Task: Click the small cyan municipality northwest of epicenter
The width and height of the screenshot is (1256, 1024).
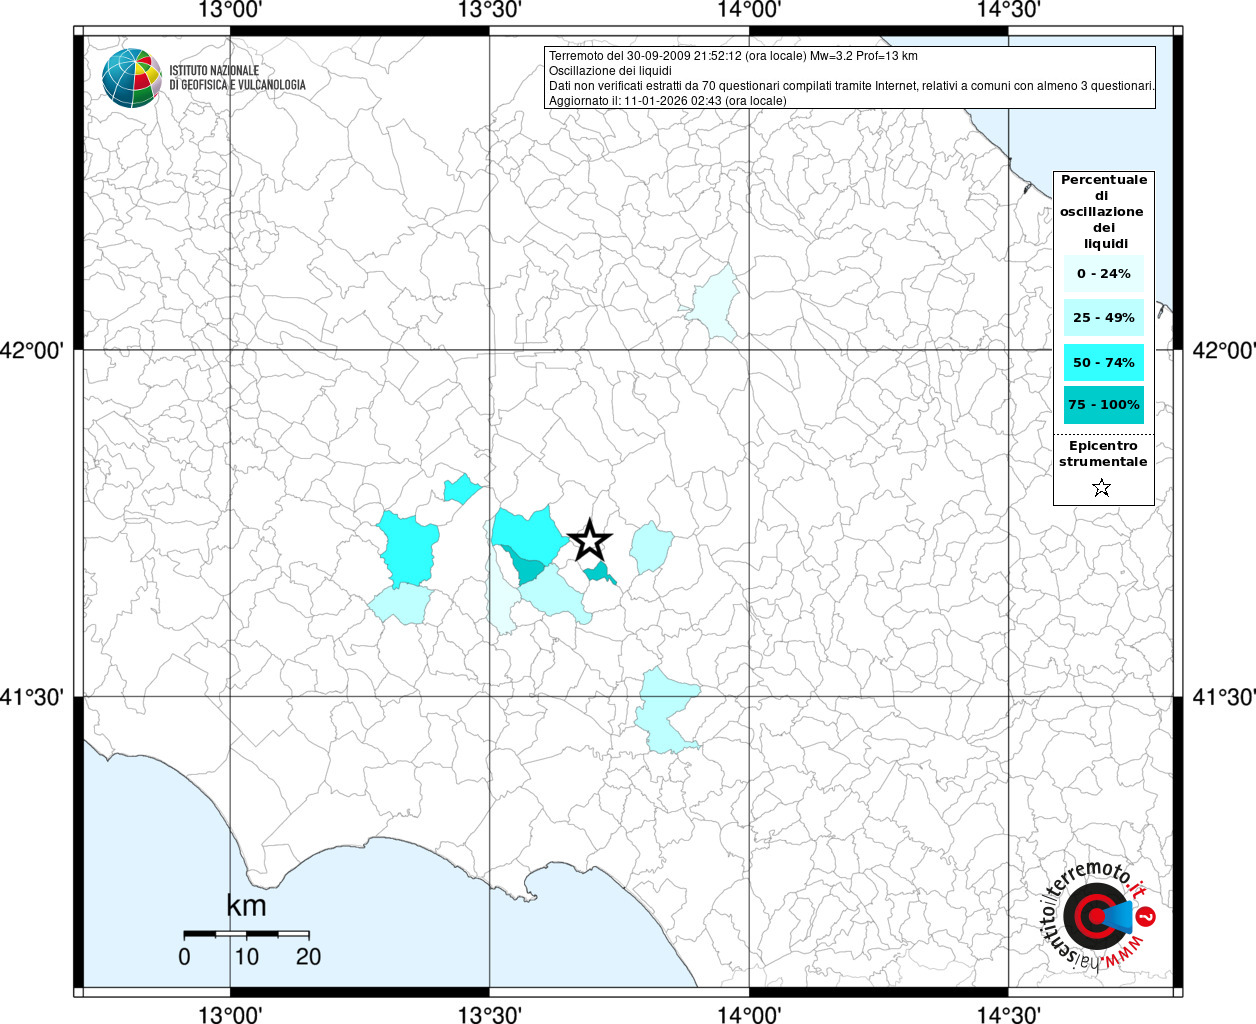Action: tap(462, 488)
